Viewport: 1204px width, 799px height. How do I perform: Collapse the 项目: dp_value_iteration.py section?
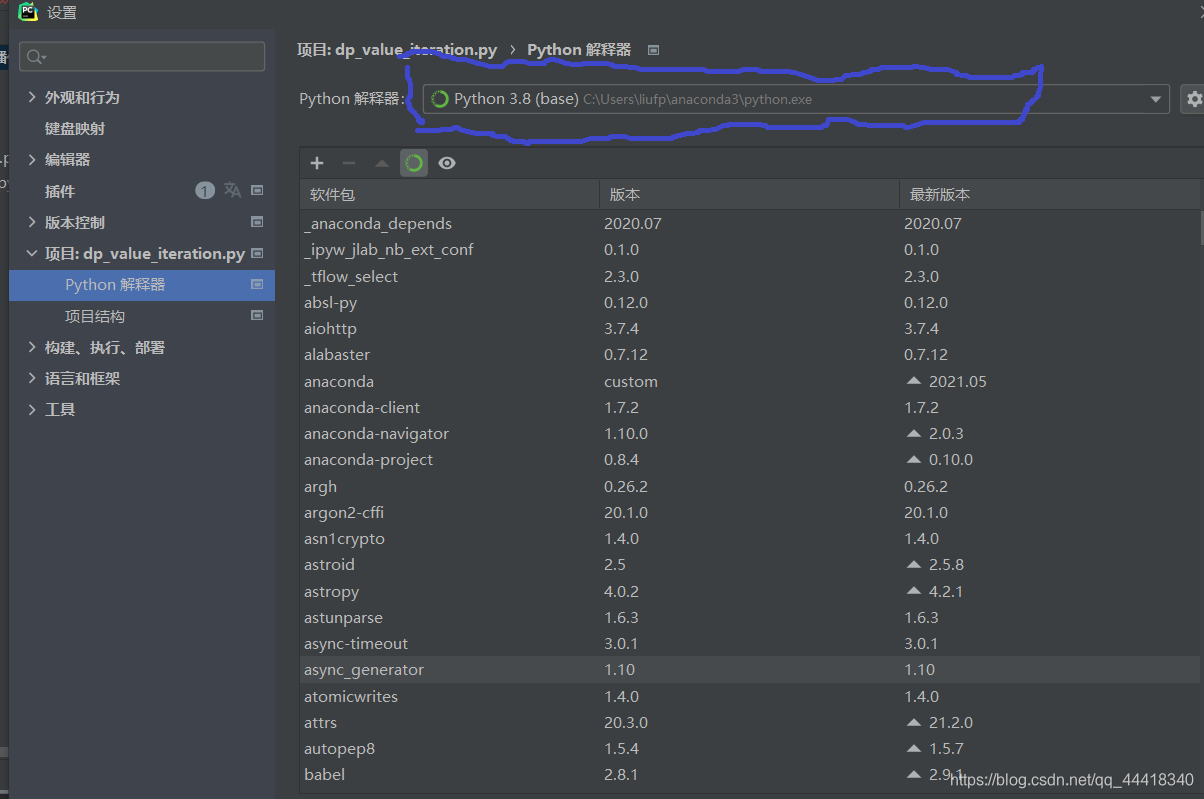click(x=32, y=254)
